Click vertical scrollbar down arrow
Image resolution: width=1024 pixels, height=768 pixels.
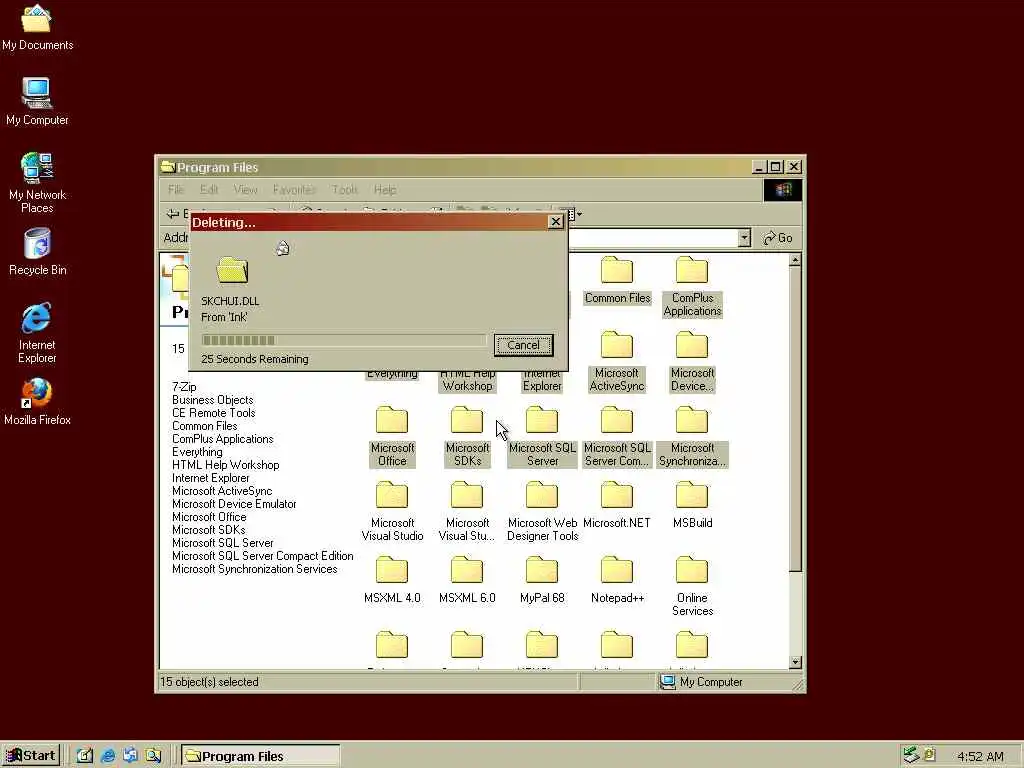pos(795,662)
